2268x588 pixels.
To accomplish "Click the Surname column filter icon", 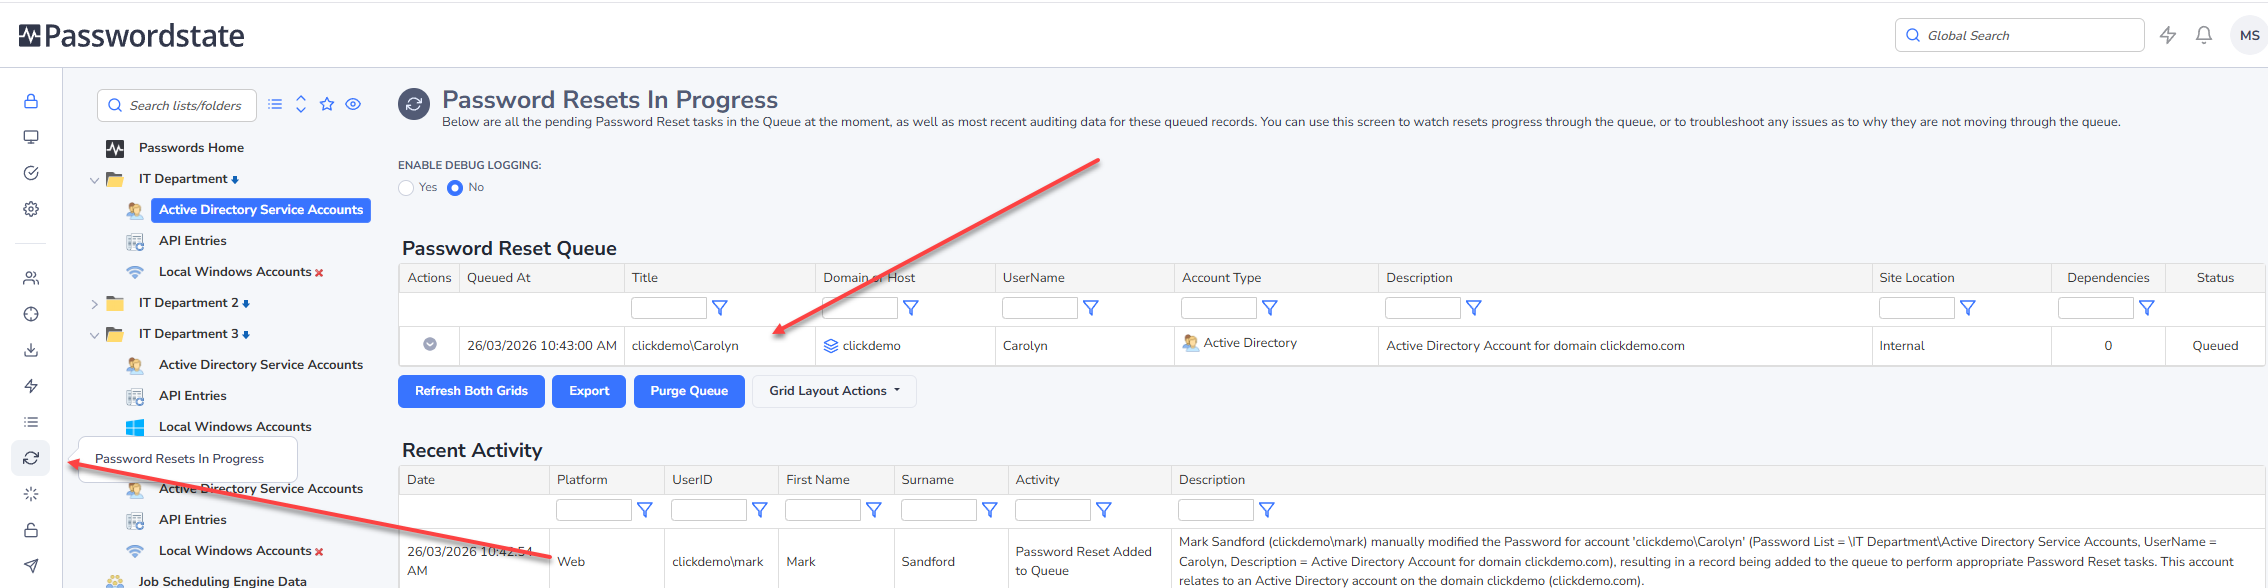I will 990,510.
